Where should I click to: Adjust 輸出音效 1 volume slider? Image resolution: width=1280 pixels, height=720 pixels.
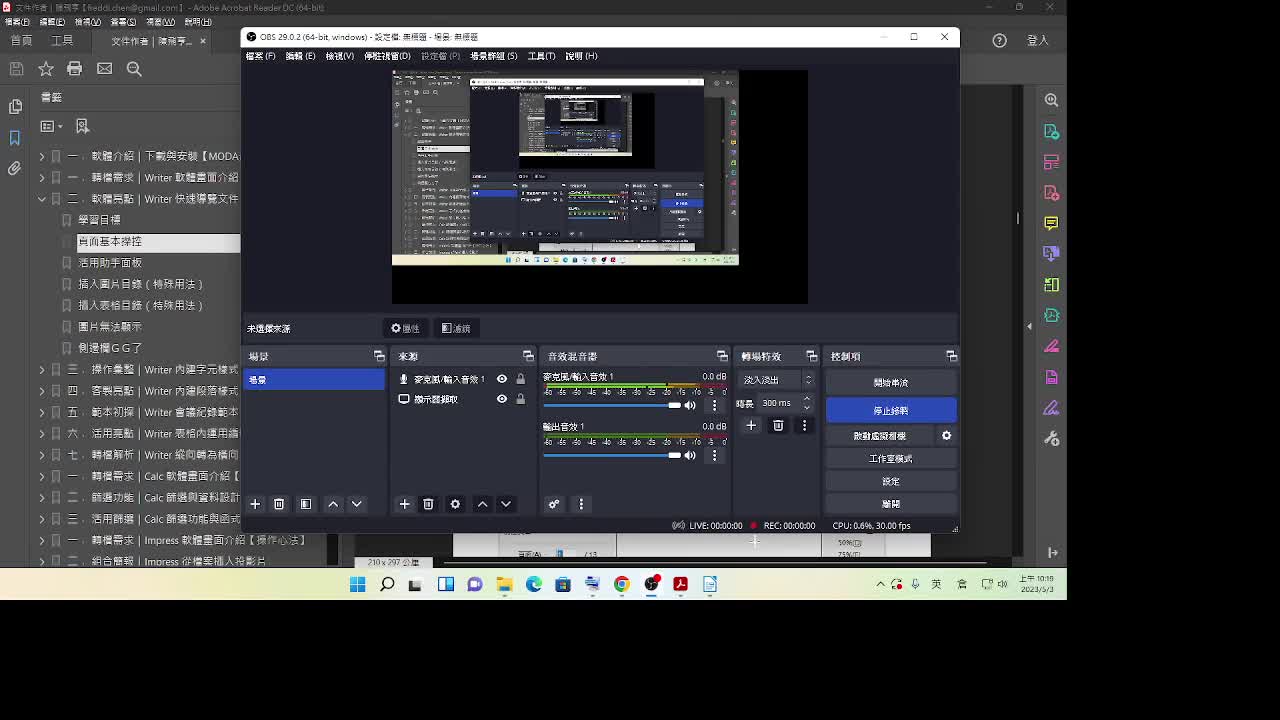(x=612, y=455)
